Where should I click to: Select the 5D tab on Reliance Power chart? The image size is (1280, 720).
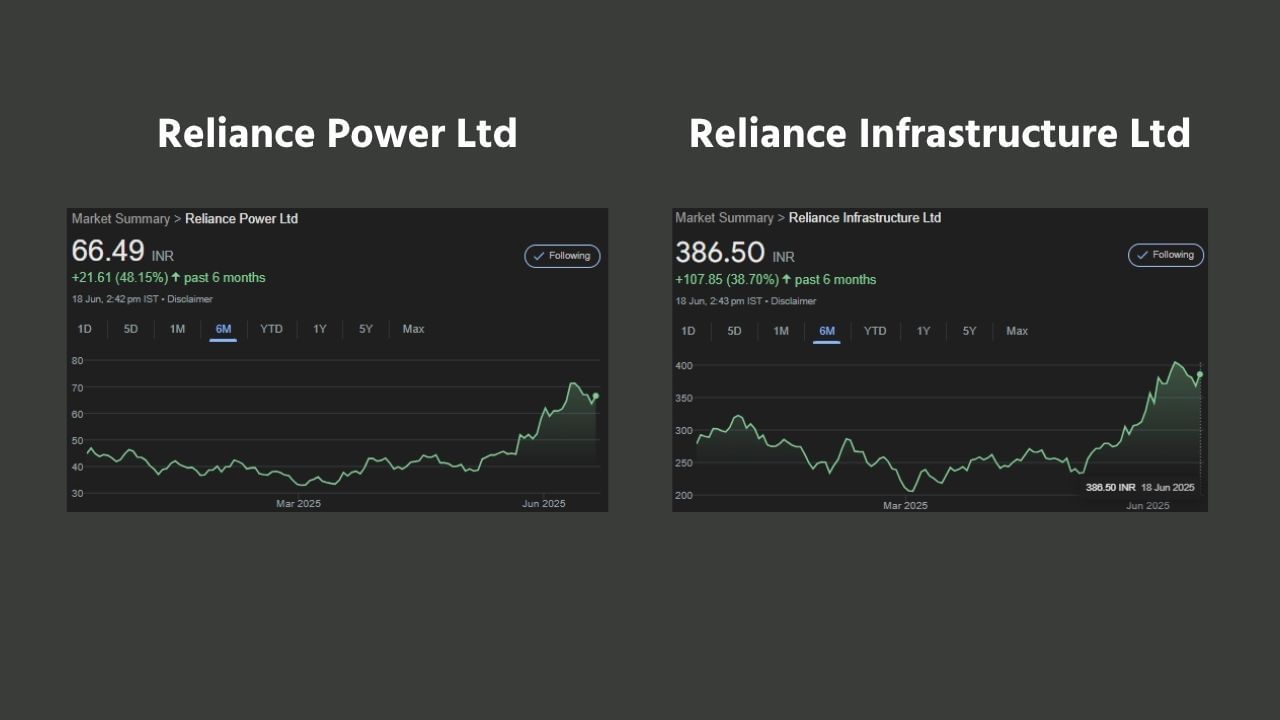(x=131, y=329)
